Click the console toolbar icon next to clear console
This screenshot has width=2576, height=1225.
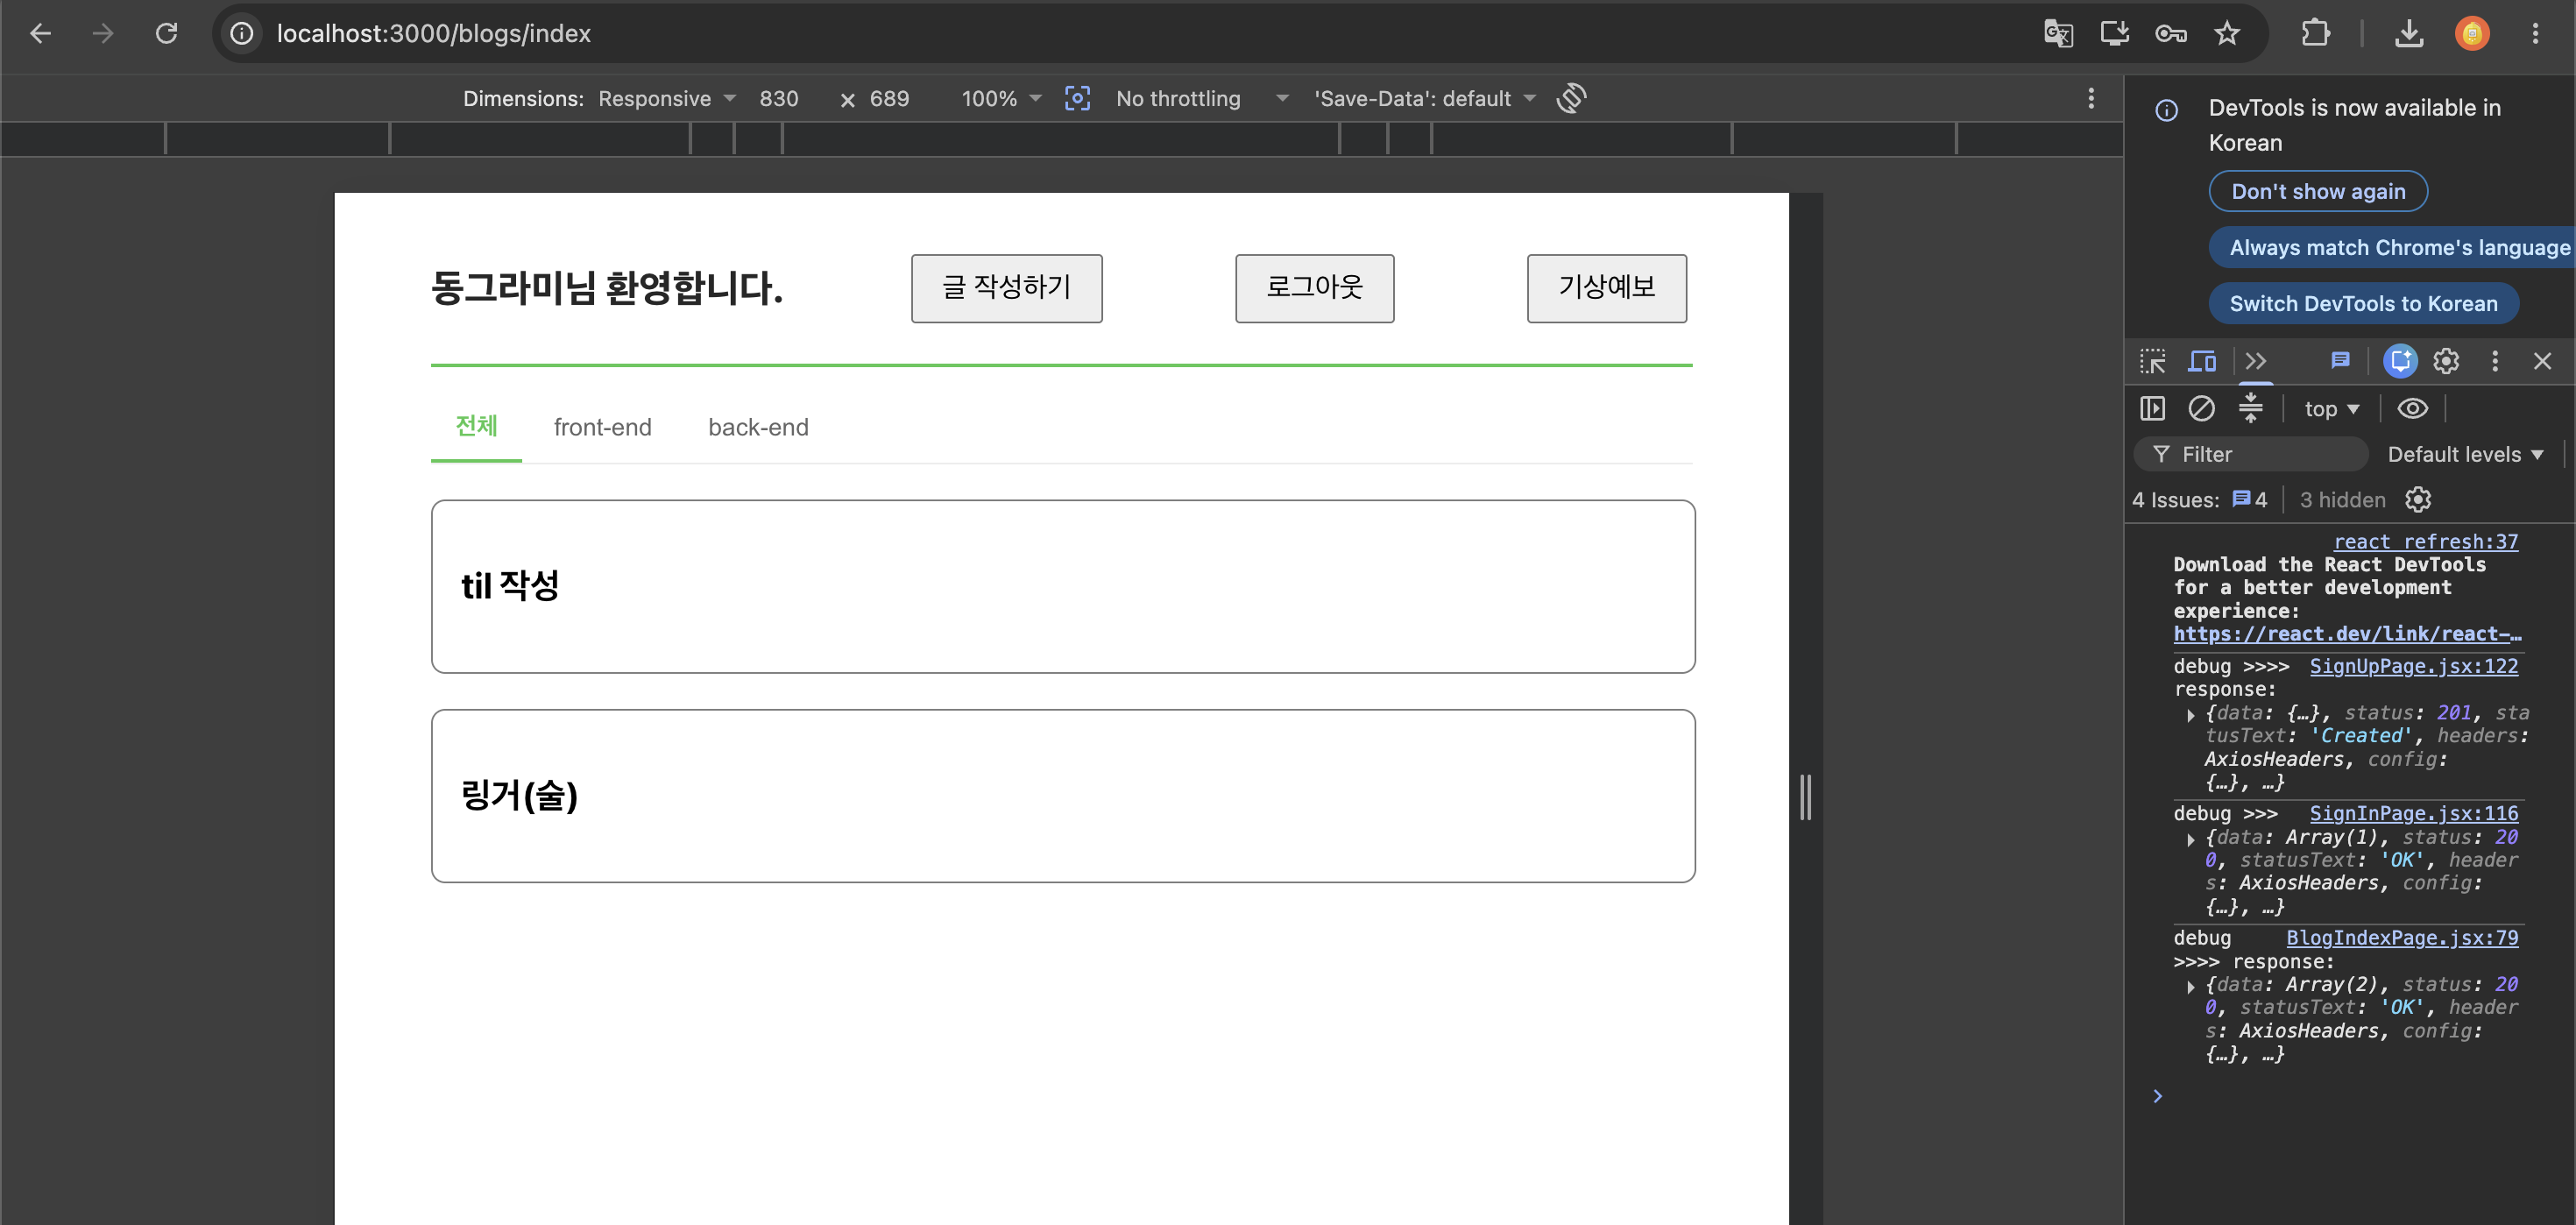tap(2250, 408)
